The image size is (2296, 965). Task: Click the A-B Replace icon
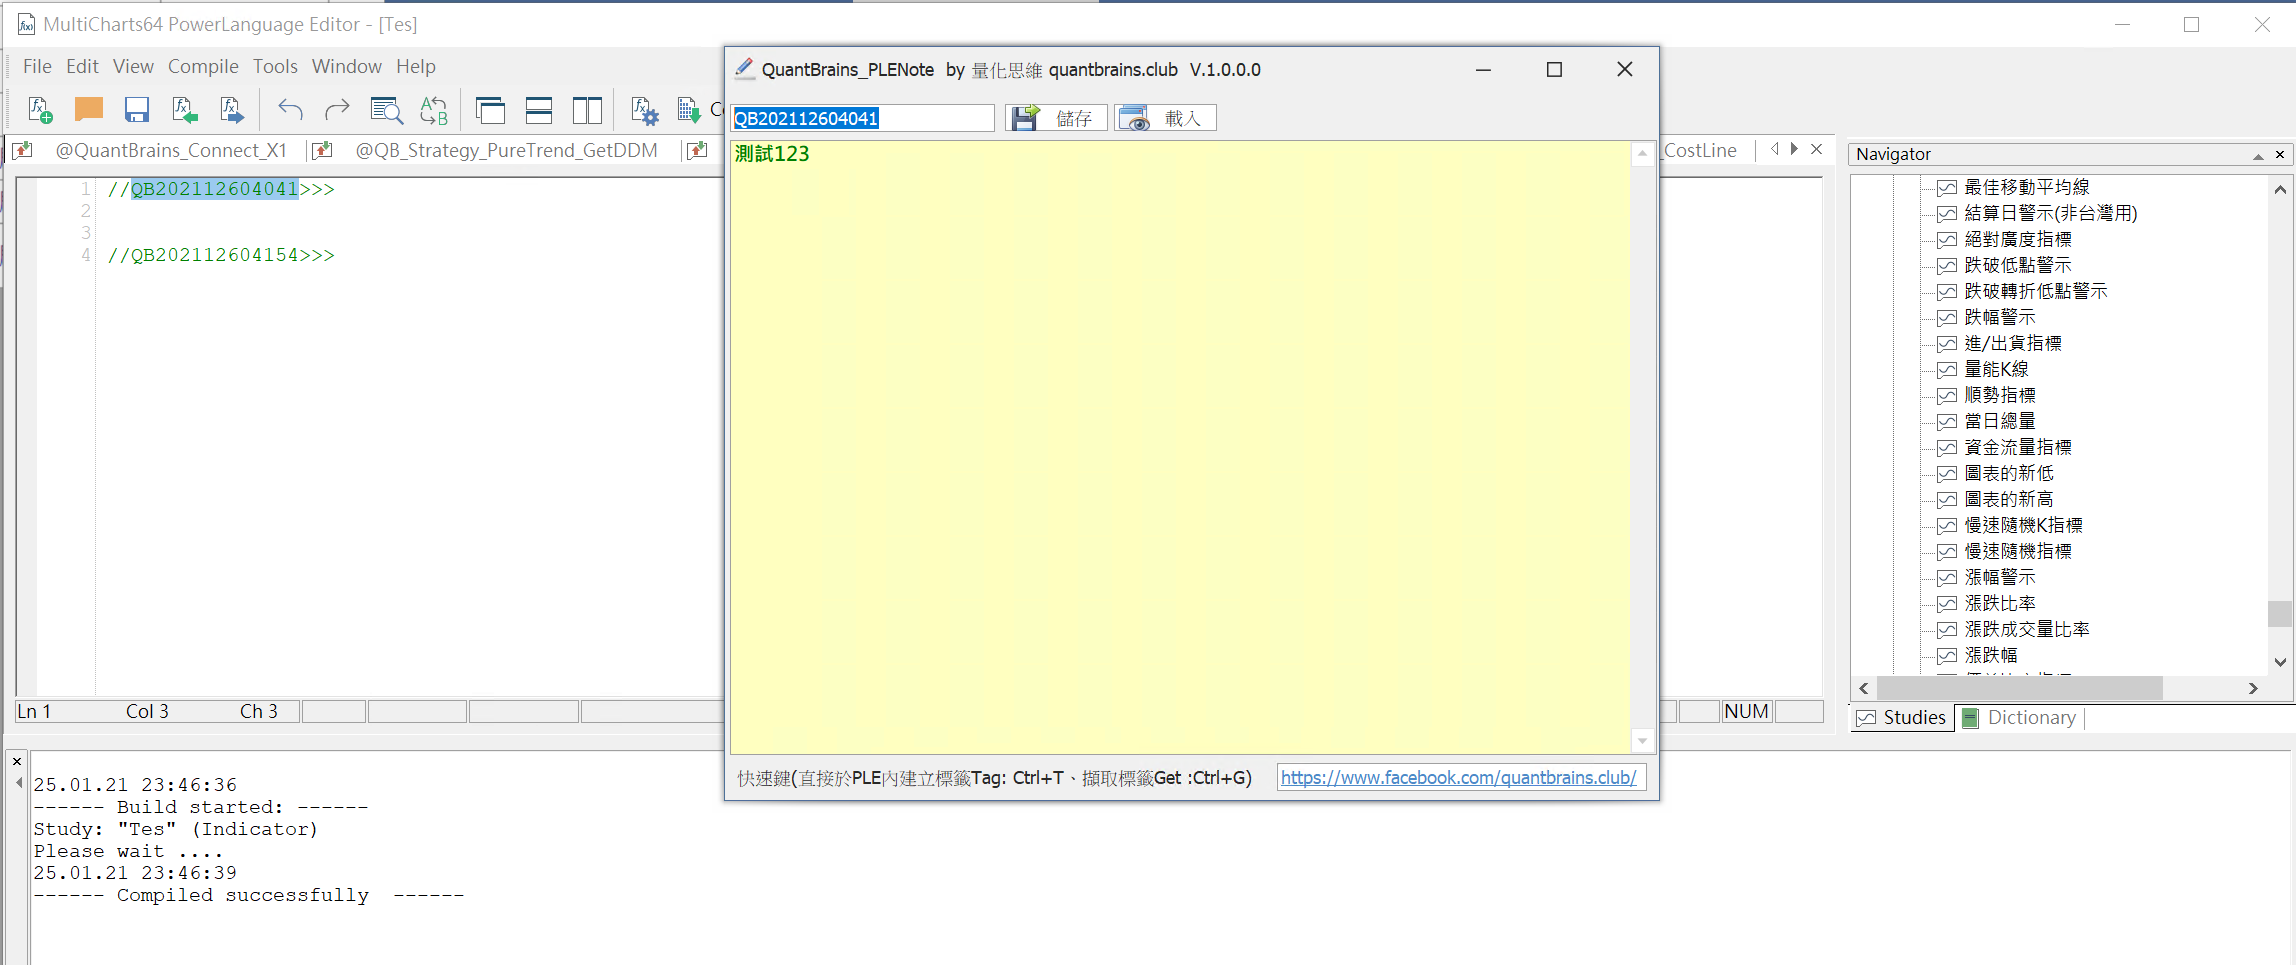click(x=434, y=110)
